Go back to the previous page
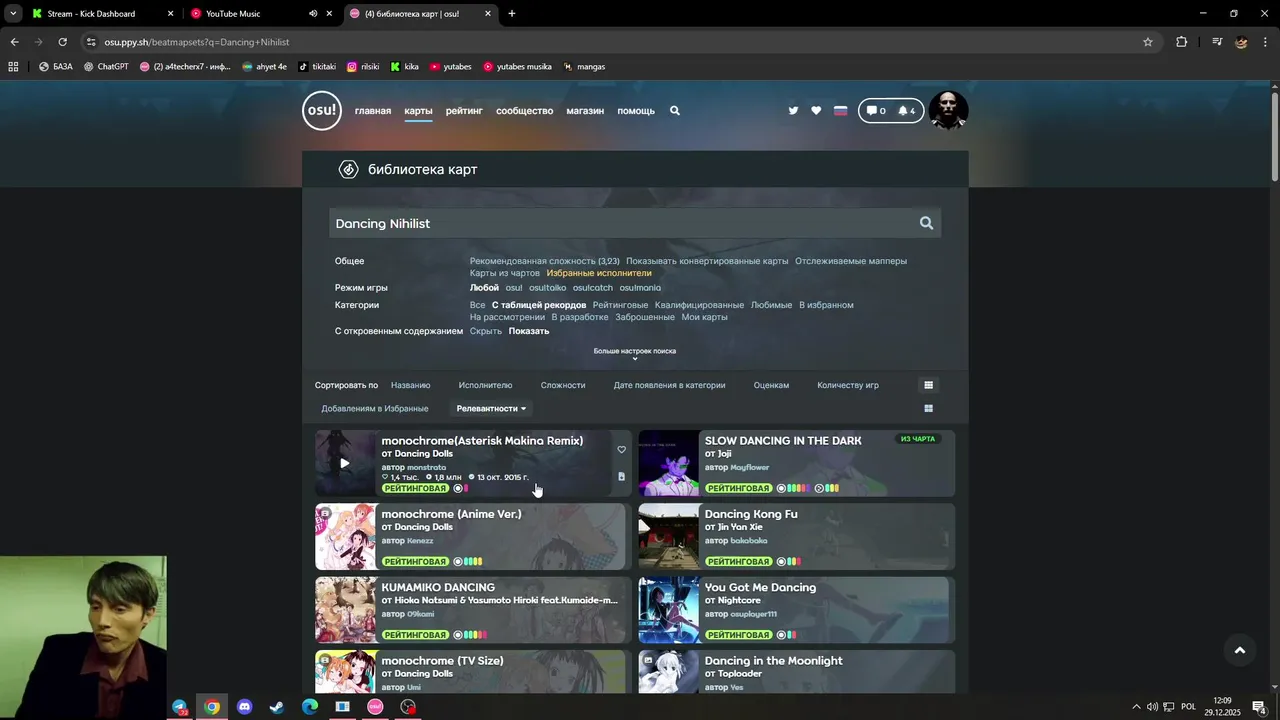Viewport: 1280px width, 720px height. coord(14,42)
